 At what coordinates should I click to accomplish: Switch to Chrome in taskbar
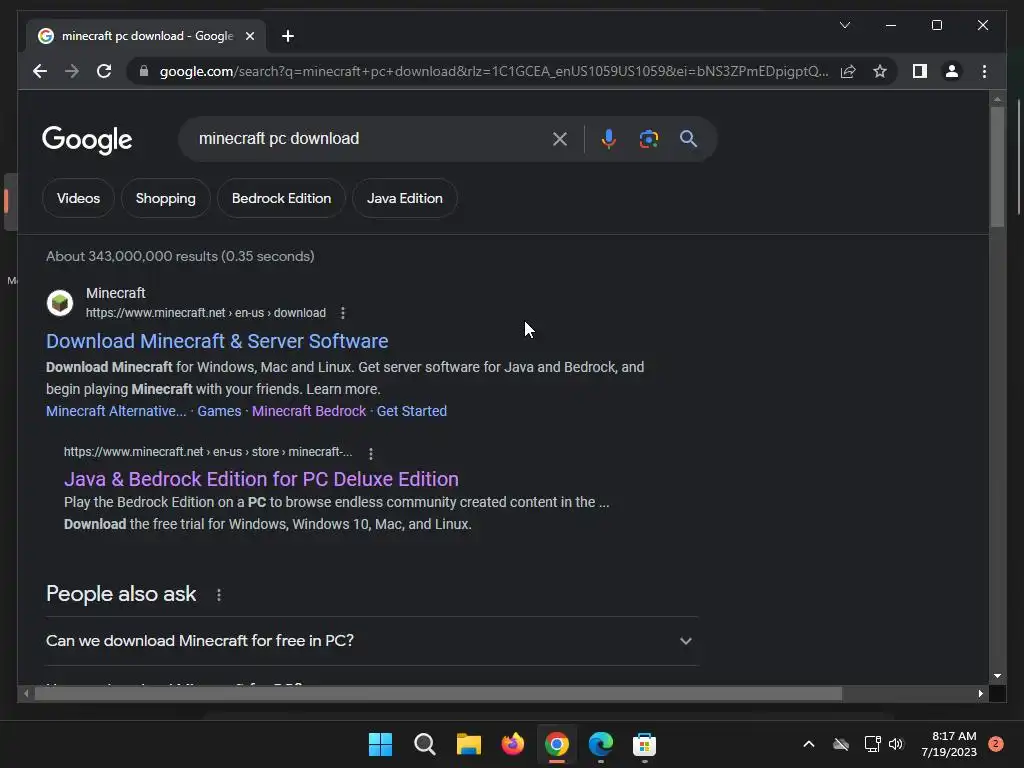(556, 744)
